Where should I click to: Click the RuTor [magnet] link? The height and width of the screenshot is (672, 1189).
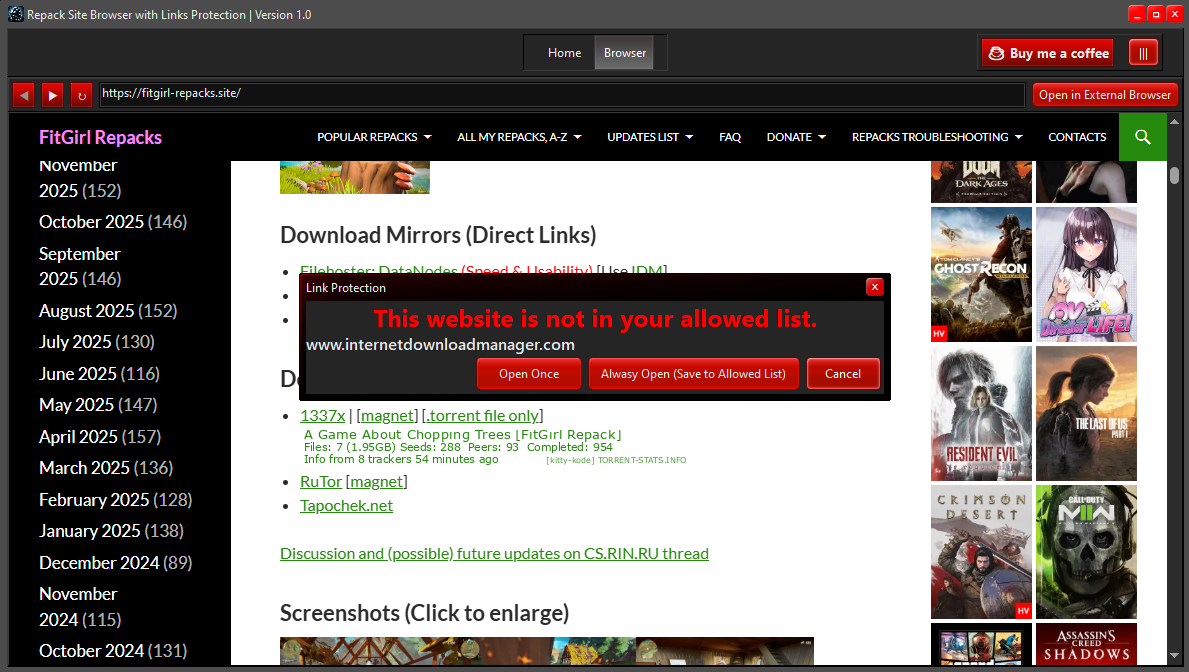coord(377,482)
